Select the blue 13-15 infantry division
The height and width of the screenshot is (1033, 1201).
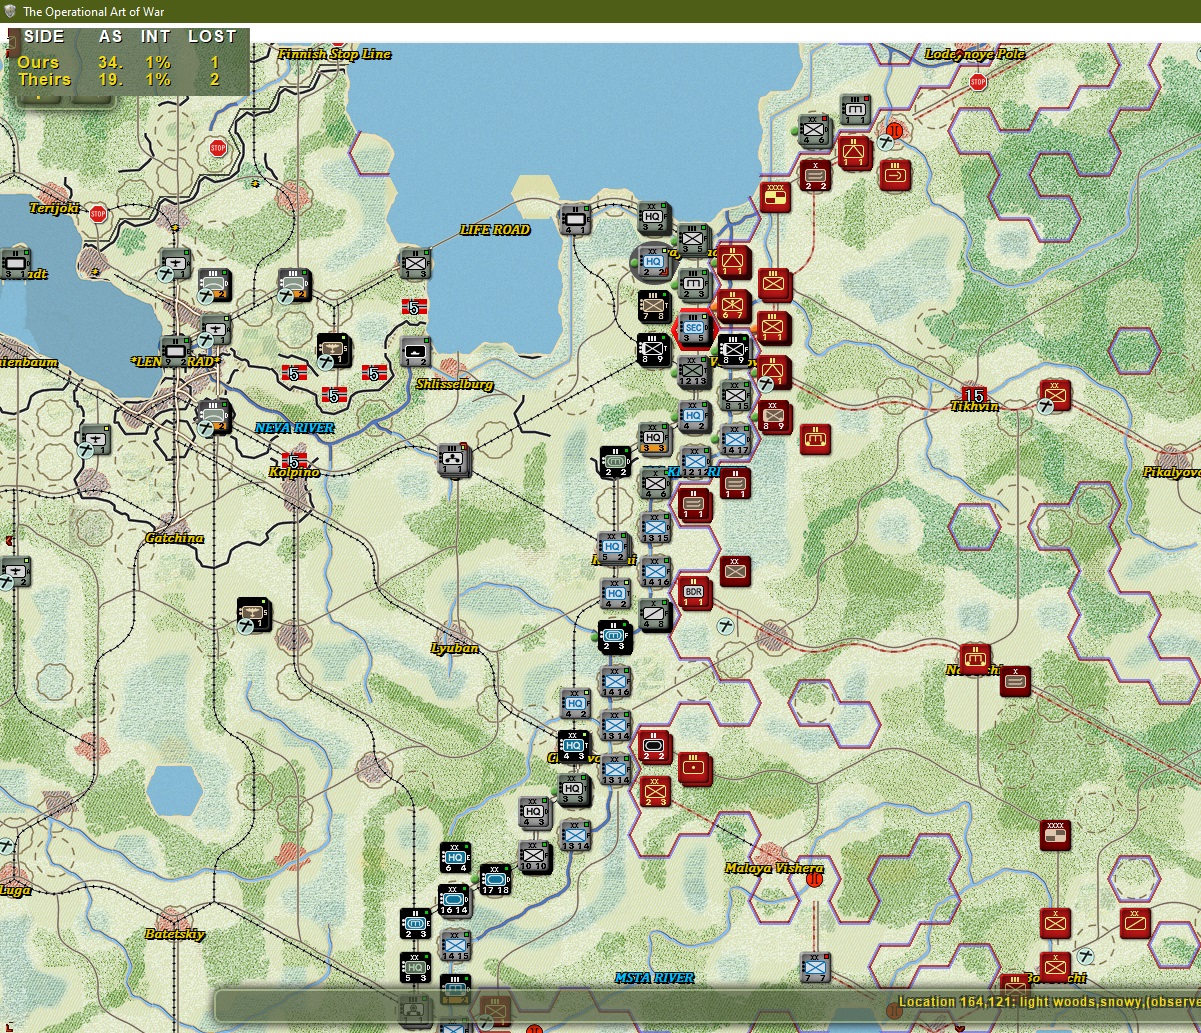click(654, 529)
